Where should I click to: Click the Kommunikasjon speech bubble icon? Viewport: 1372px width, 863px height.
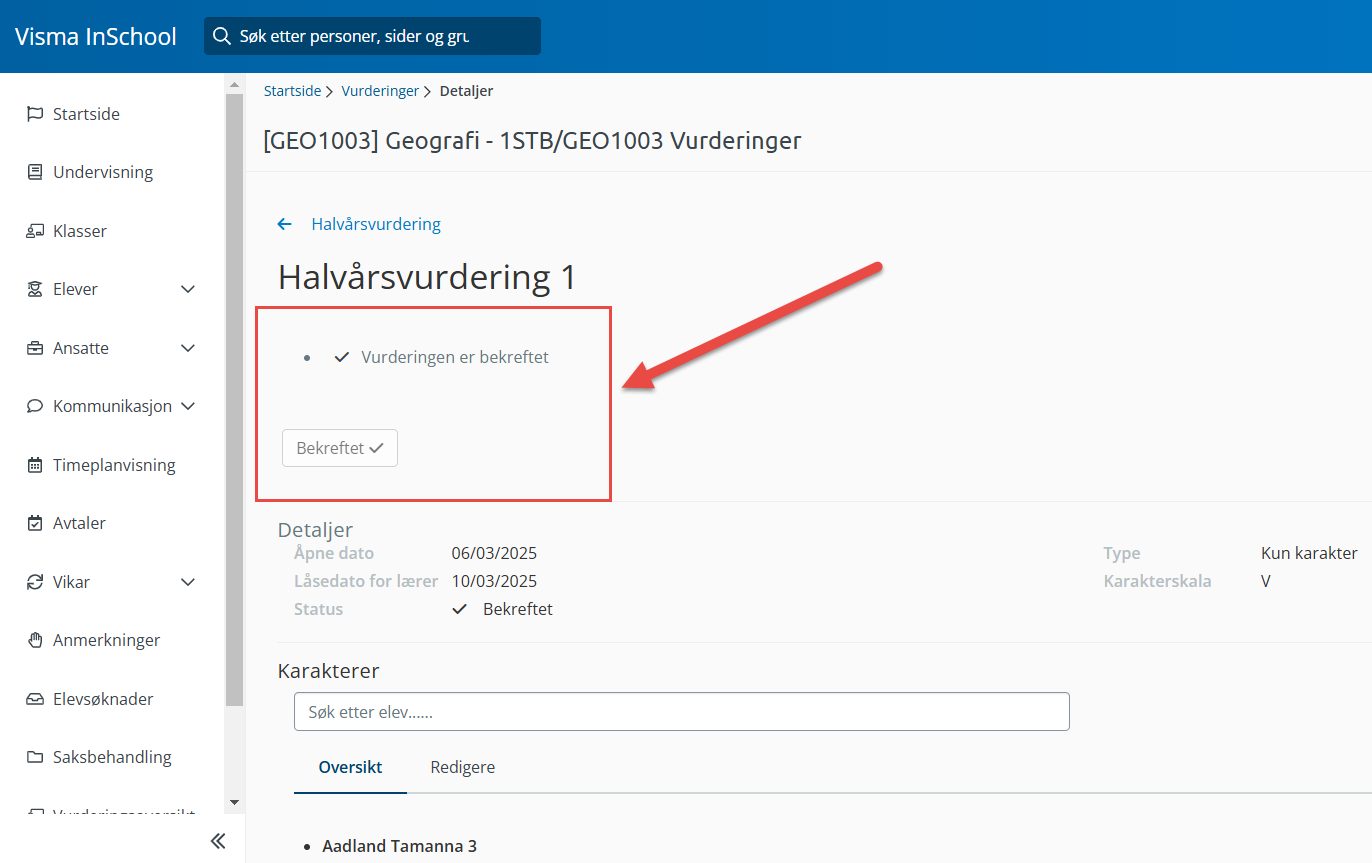(35, 406)
